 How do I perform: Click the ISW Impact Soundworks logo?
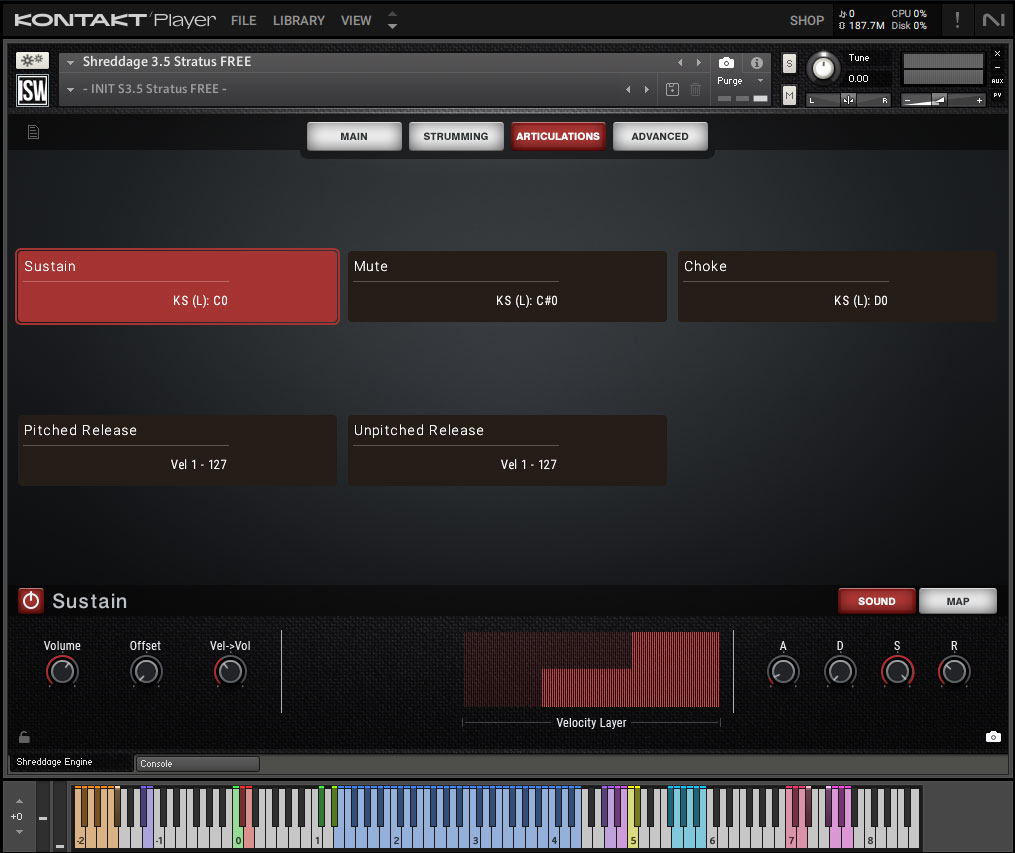coord(32,90)
